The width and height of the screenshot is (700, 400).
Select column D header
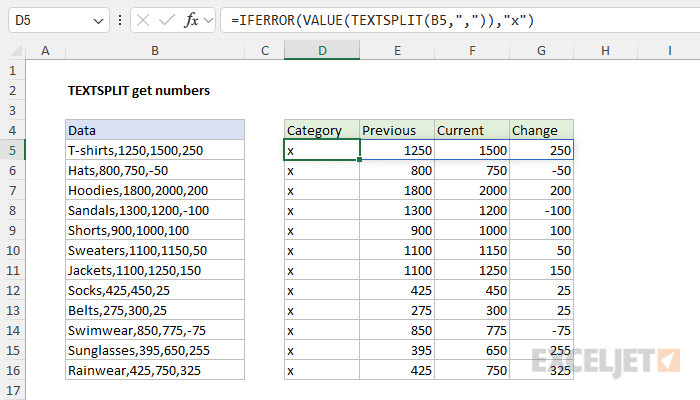[x=322, y=50]
